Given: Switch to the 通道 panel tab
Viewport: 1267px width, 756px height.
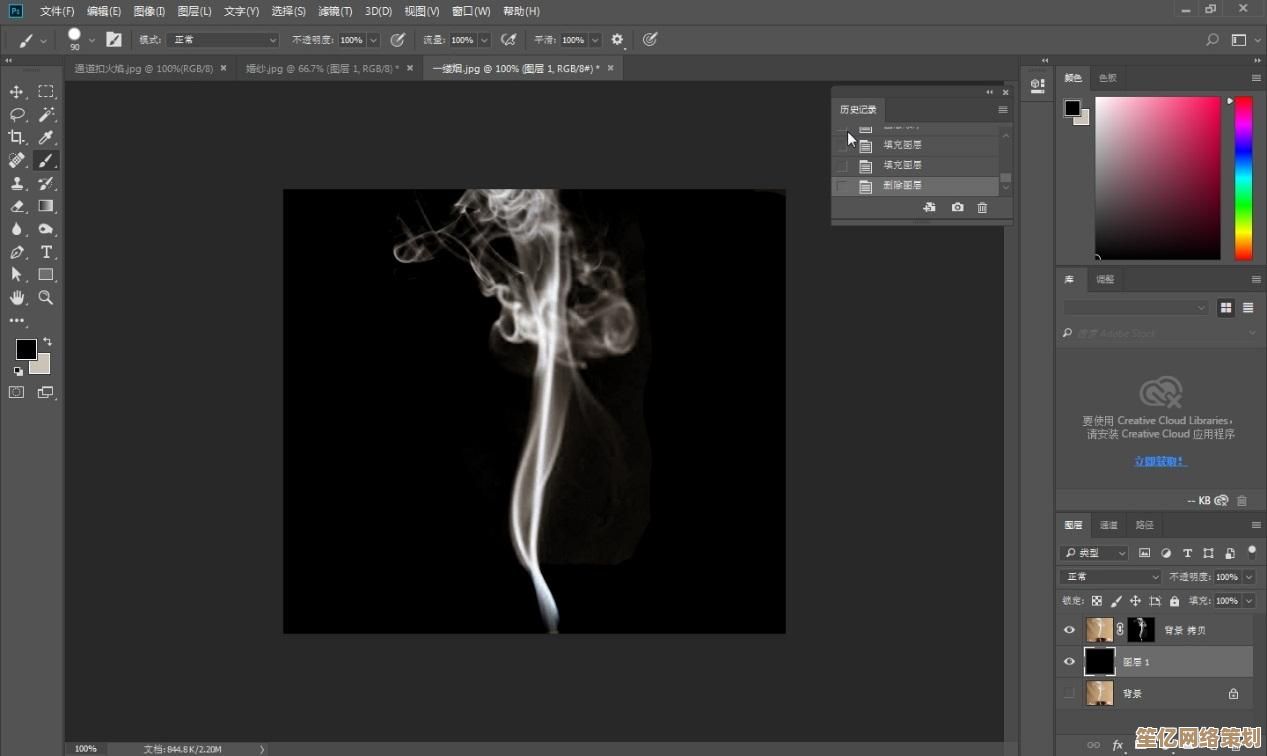Looking at the screenshot, I should coord(1109,525).
